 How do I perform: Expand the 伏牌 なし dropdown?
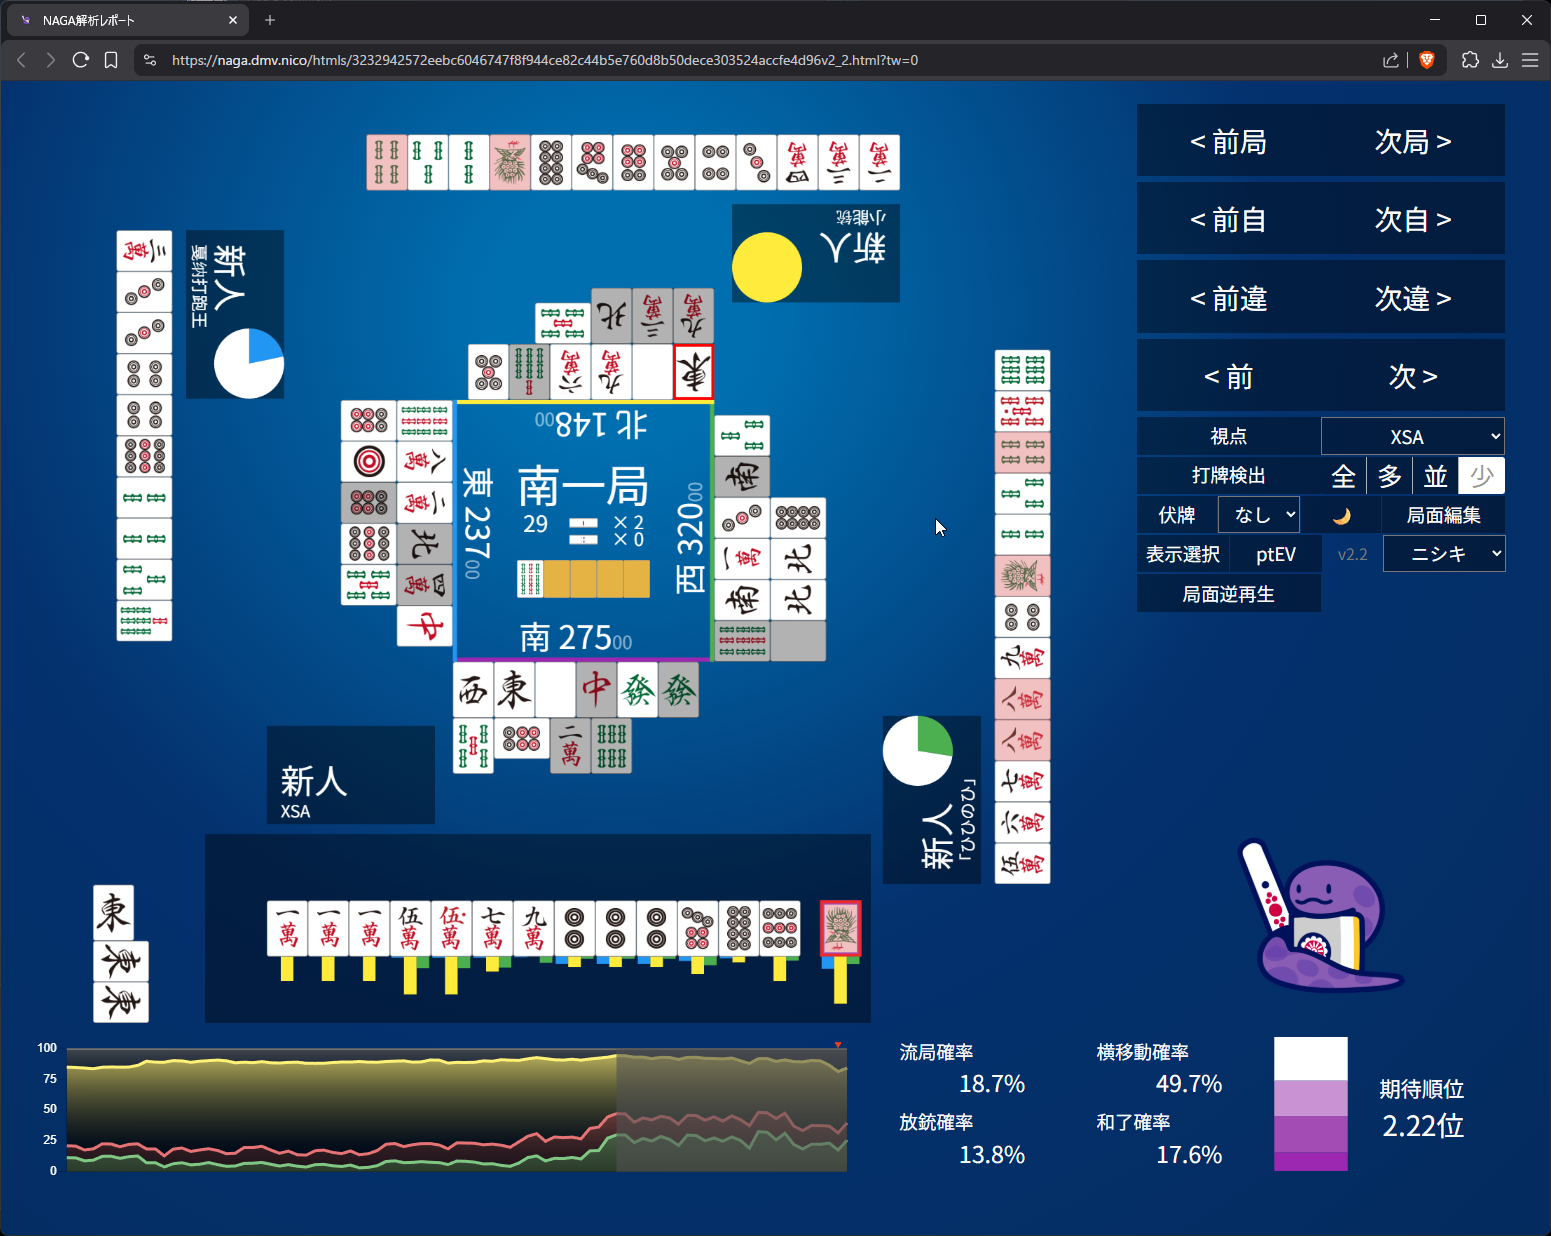[1258, 515]
